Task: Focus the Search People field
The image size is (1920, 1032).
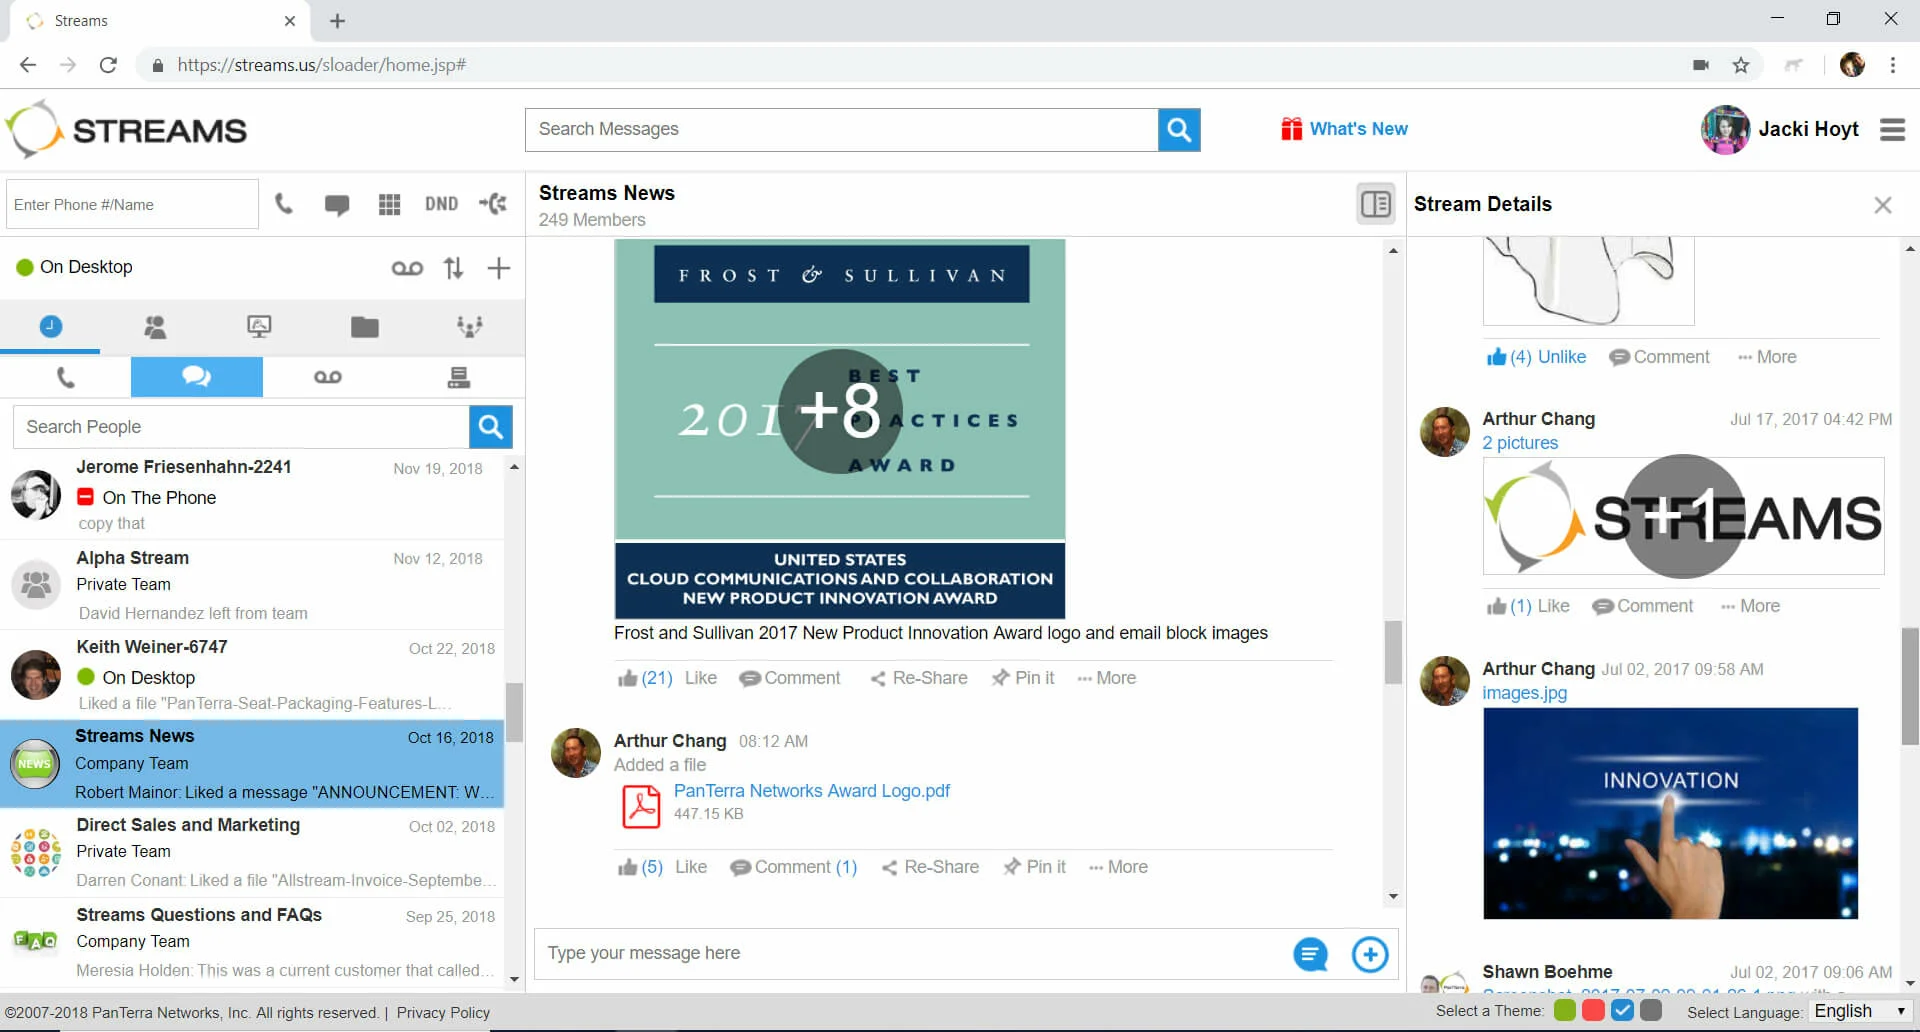Action: coord(241,427)
